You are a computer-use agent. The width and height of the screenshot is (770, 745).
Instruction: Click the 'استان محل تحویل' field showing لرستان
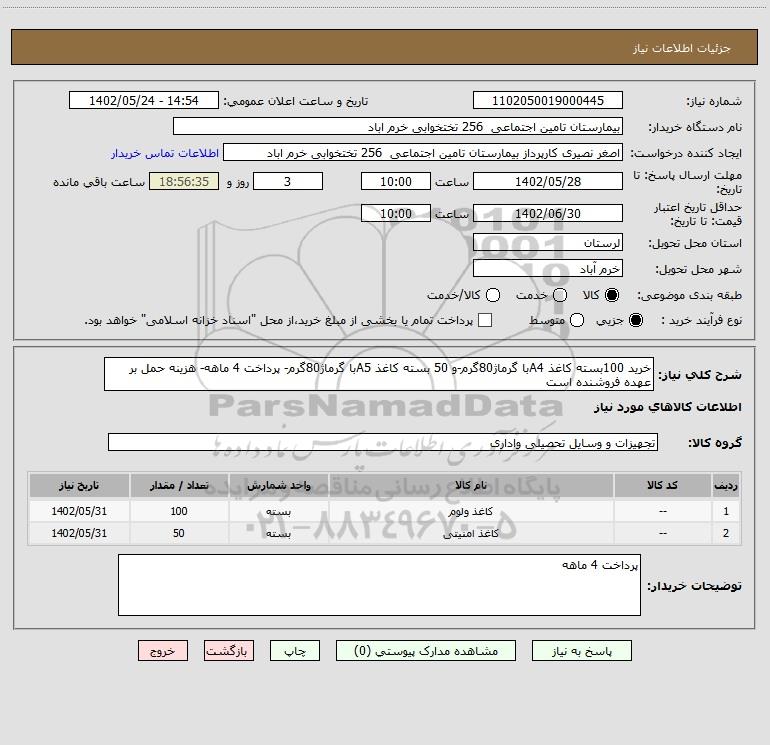pyautogui.click(x=547, y=243)
